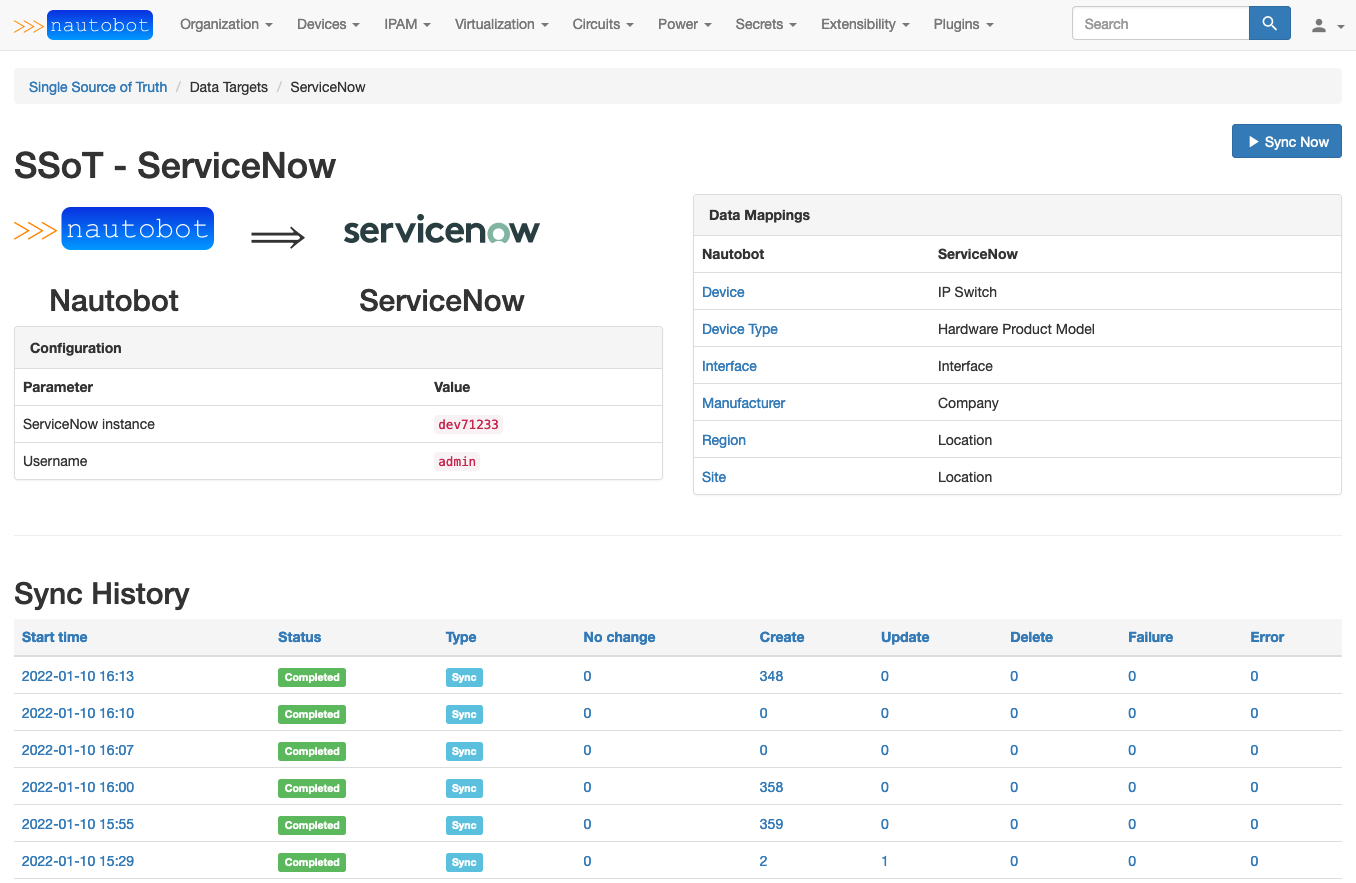
Task: Open the user profile icon menu
Action: tap(1326, 25)
